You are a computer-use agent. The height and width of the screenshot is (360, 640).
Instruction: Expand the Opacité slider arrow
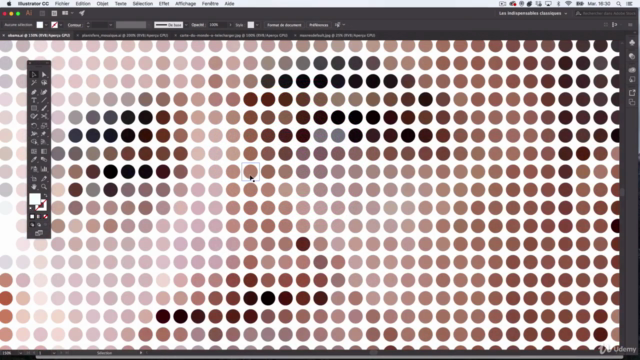click(x=230, y=25)
